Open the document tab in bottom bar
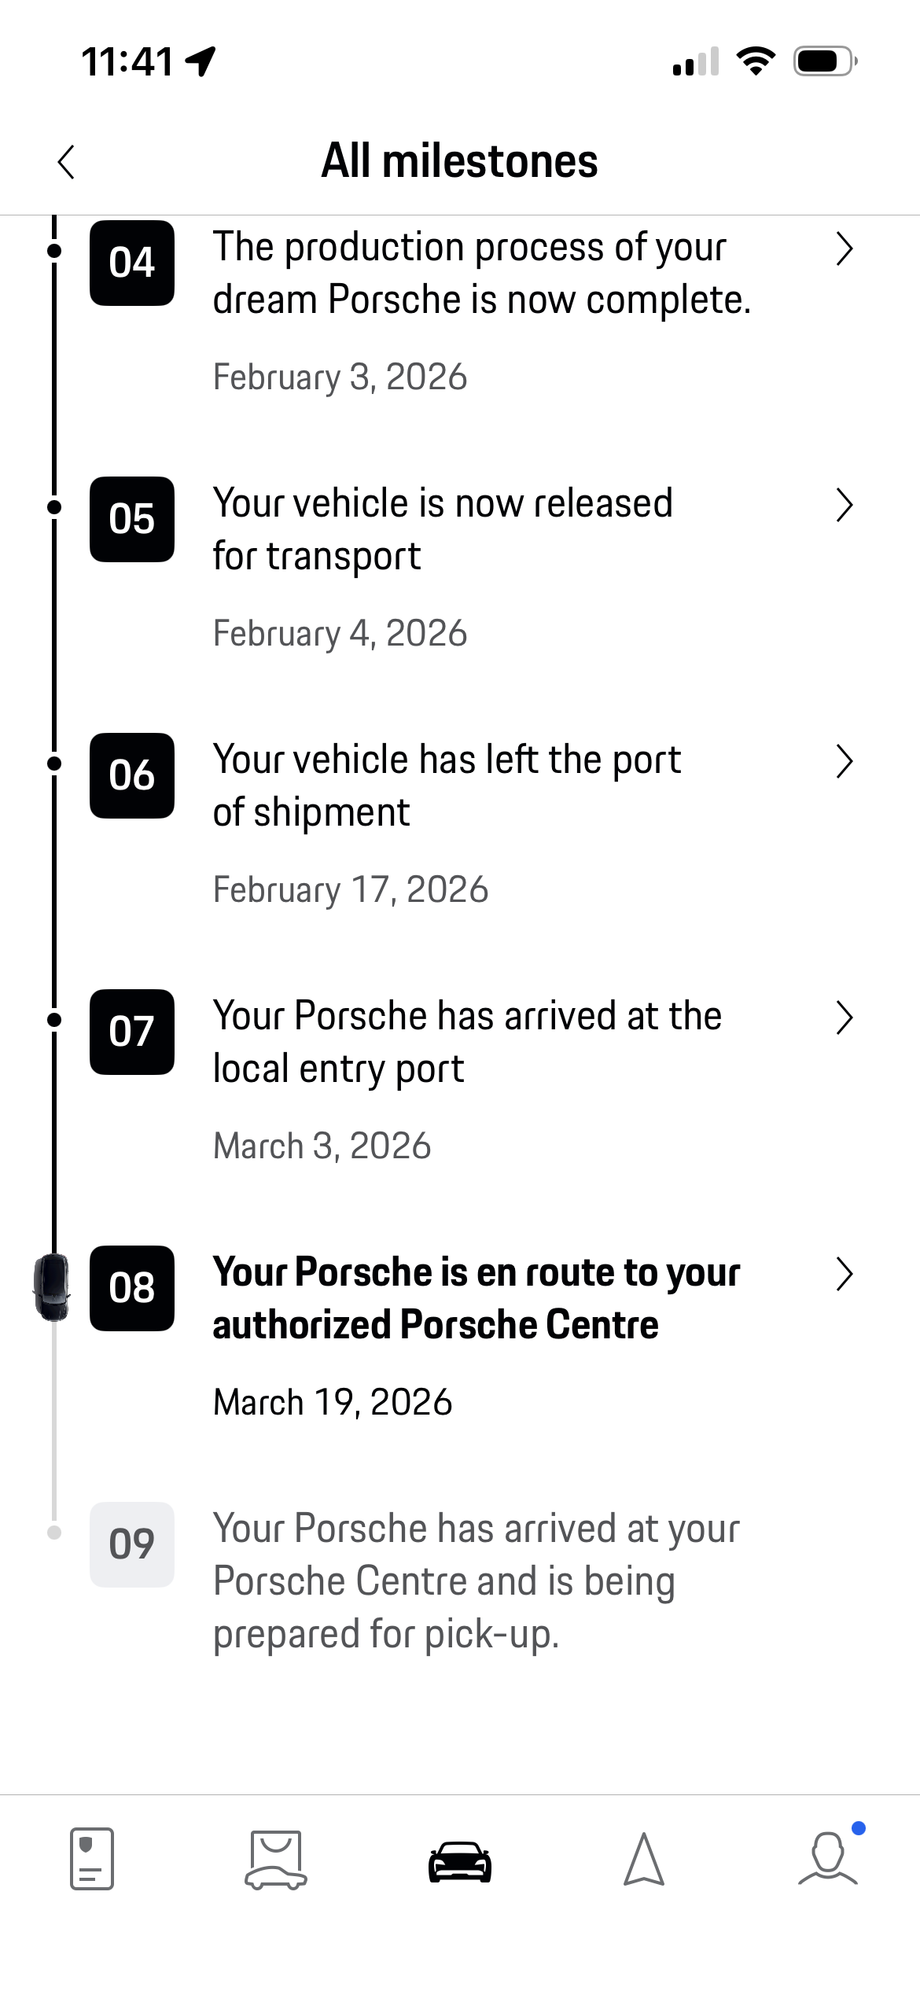 click(92, 1859)
